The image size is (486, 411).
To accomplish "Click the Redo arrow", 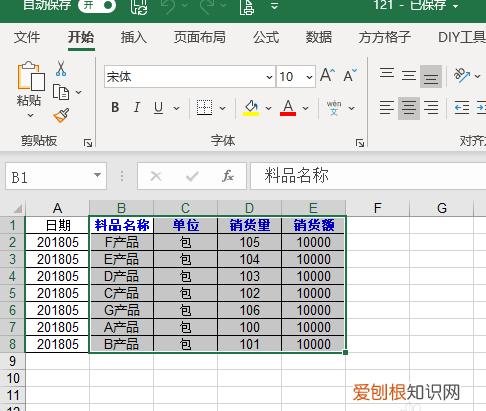I will (x=208, y=6).
